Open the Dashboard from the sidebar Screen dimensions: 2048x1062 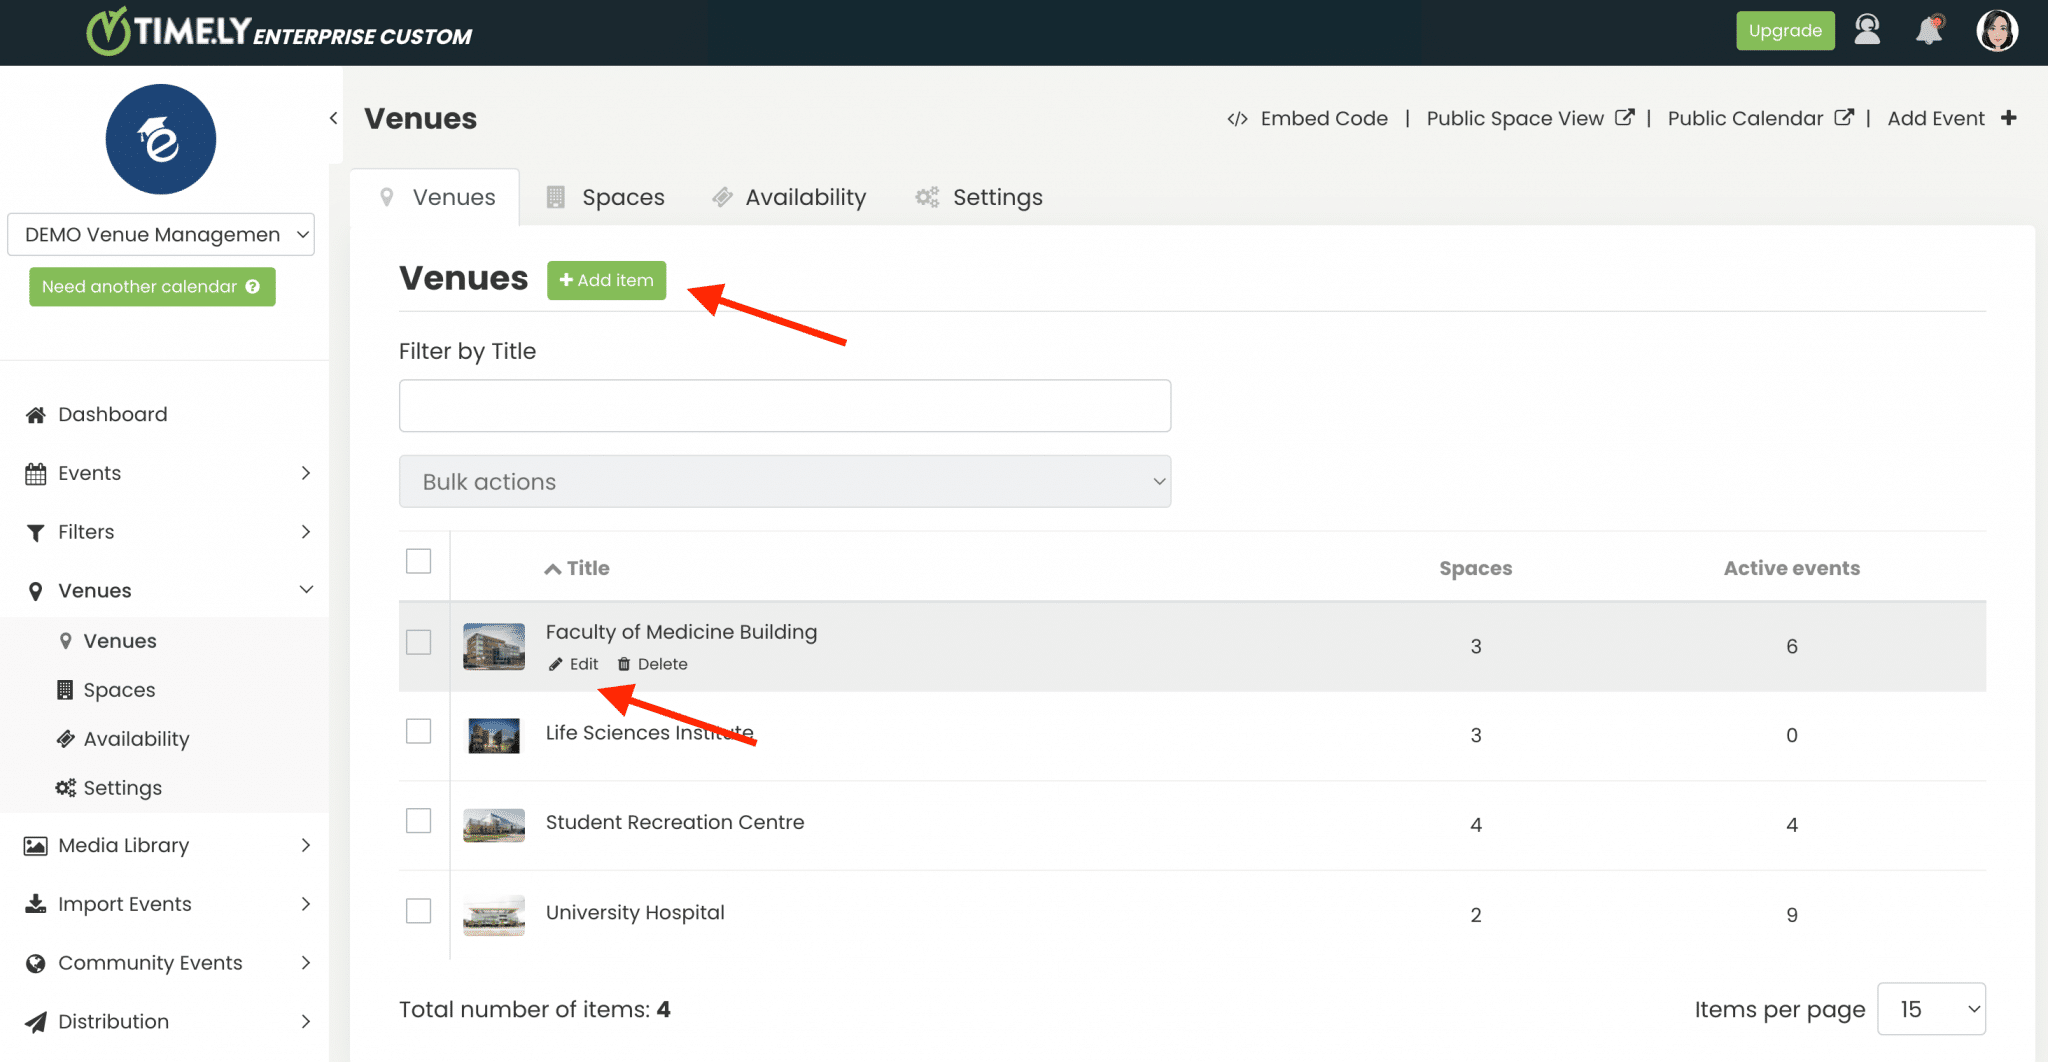click(111, 413)
